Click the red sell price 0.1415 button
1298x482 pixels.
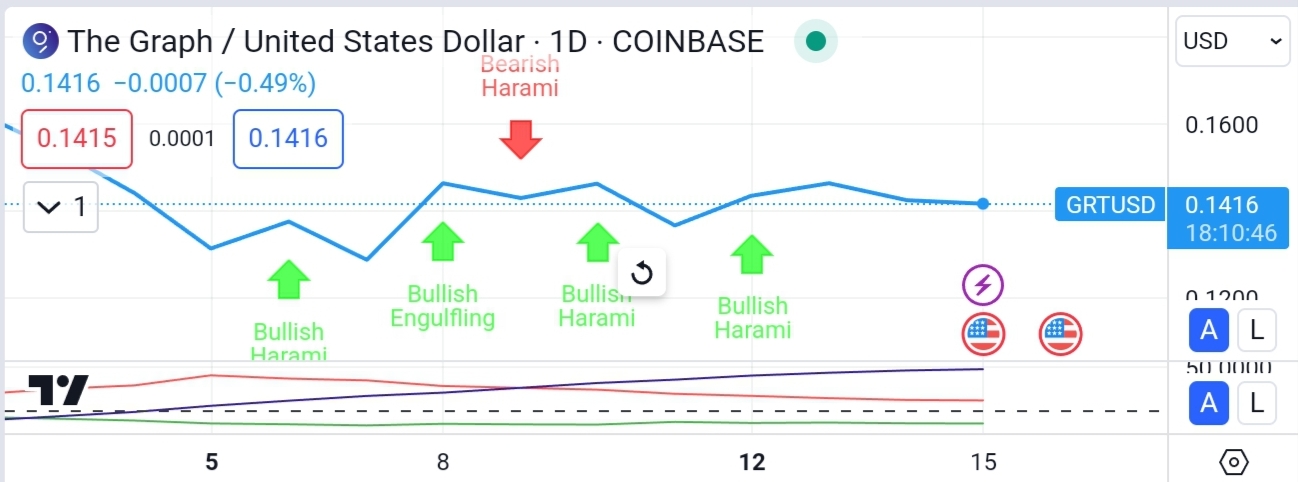pyautogui.click(x=77, y=138)
